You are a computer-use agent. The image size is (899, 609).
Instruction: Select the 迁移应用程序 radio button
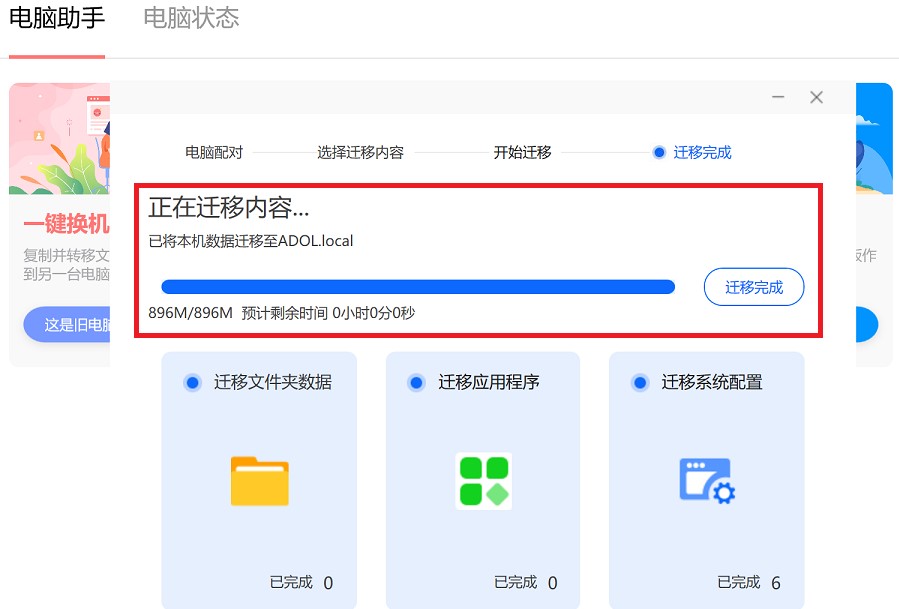[416, 382]
